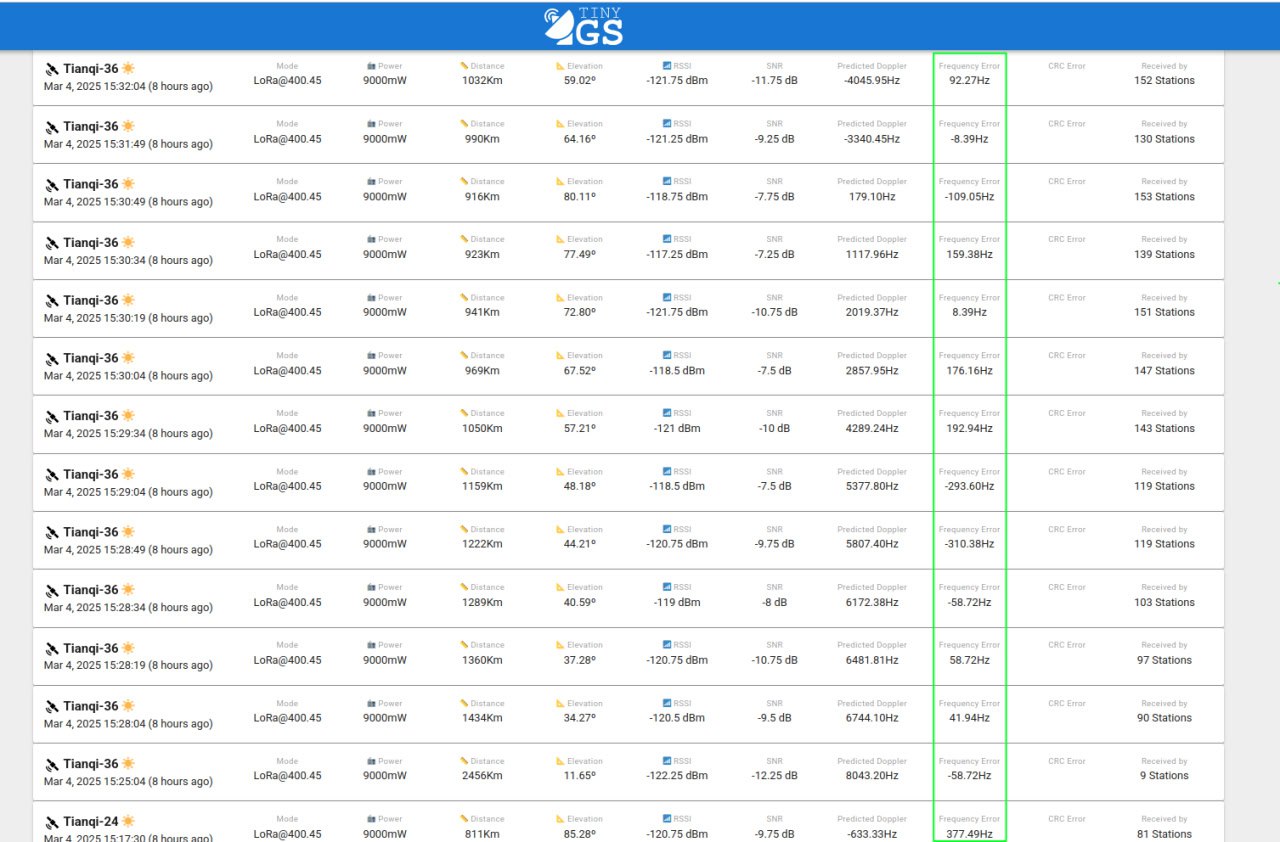1280x842 pixels.
Task: Click the satellite icon in the 15:28:19 row
Action: coord(52,649)
